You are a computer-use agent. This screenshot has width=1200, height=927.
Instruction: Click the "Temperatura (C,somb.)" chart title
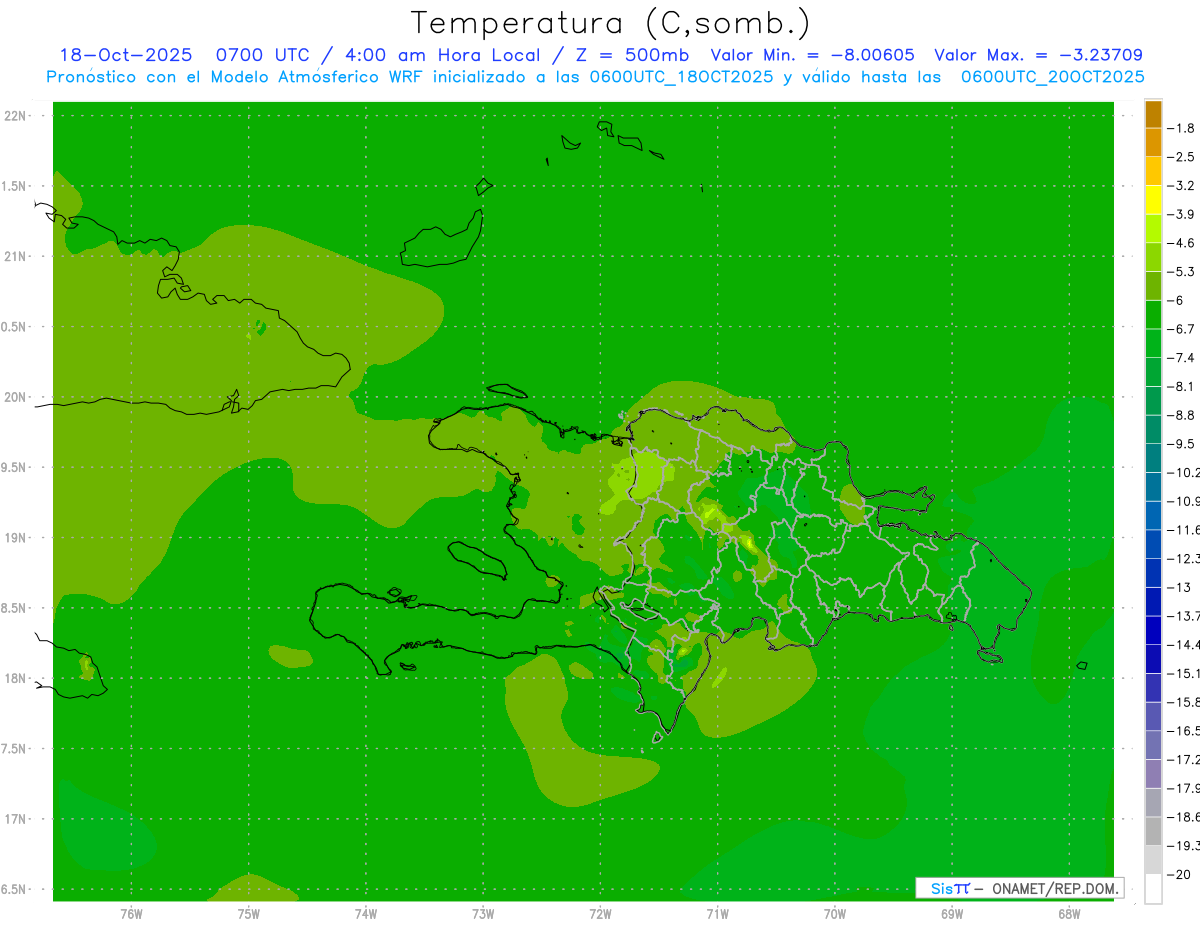pos(610,22)
